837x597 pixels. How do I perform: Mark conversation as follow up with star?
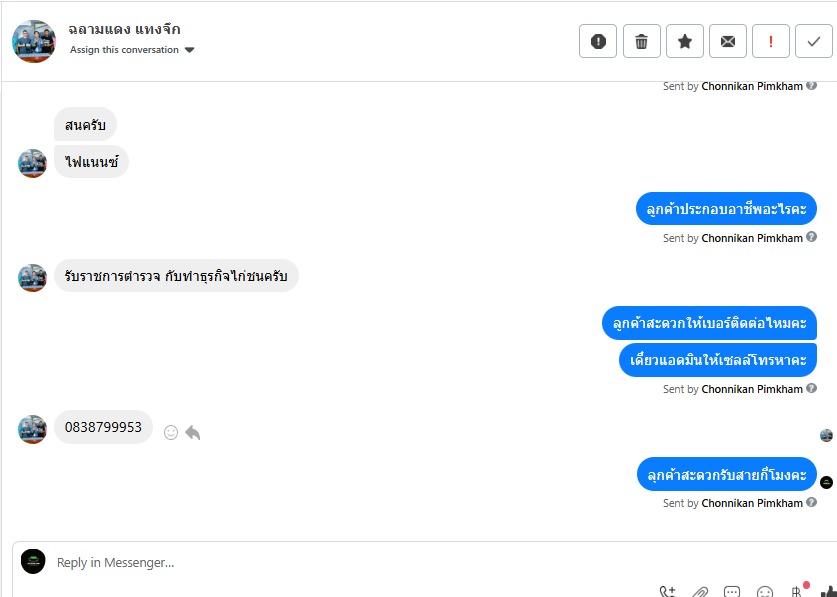tap(685, 41)
